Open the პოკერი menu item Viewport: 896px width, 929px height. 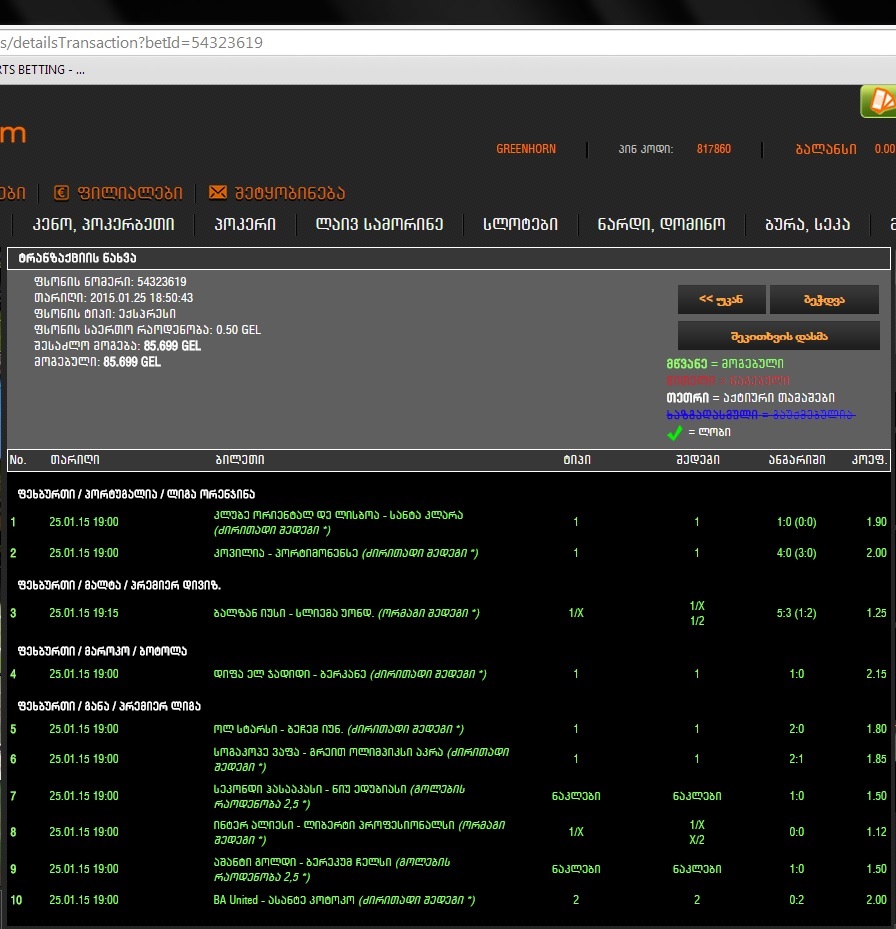[245, 225]
